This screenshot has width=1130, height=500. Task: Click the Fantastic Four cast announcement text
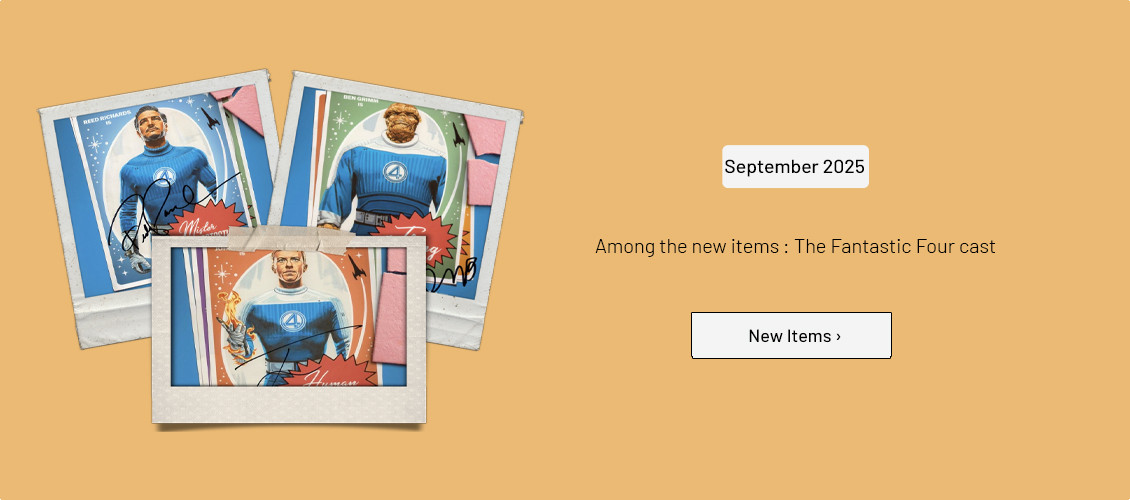point(795,246)
